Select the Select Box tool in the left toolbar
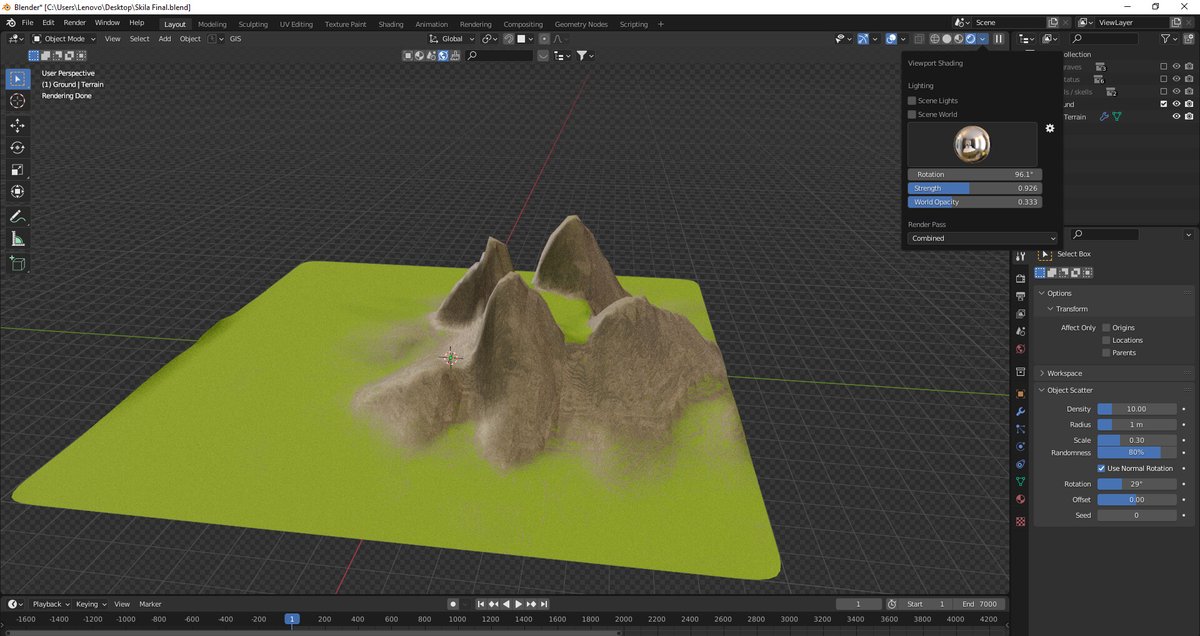Screen dimensions: 1200x636 pos(17,79)
